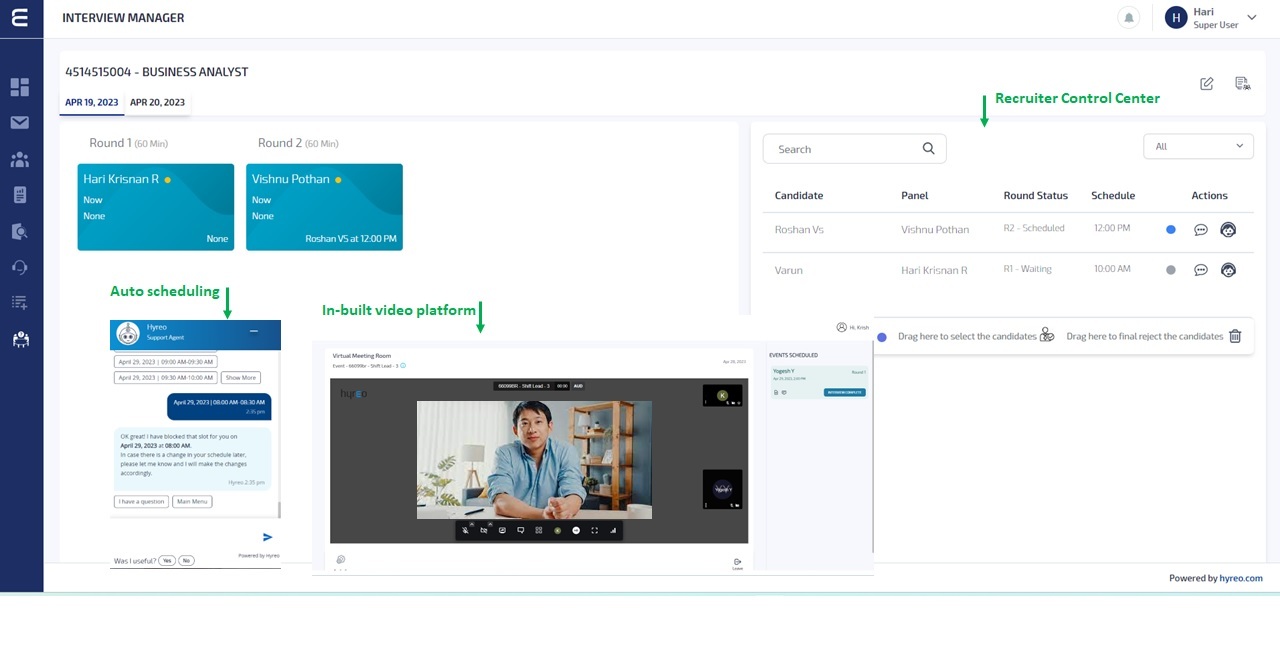
Task: Click the trash icon to reject candidates
Action: pyautogui.click(x=1235, y=337)
